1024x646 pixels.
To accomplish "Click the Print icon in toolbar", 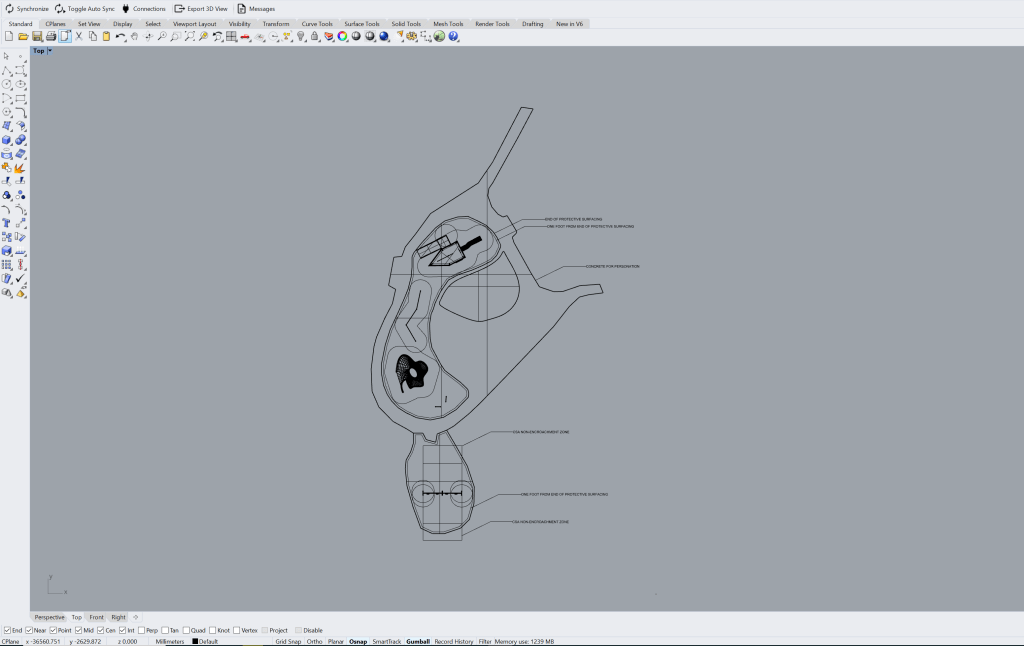I will (51, 37).
